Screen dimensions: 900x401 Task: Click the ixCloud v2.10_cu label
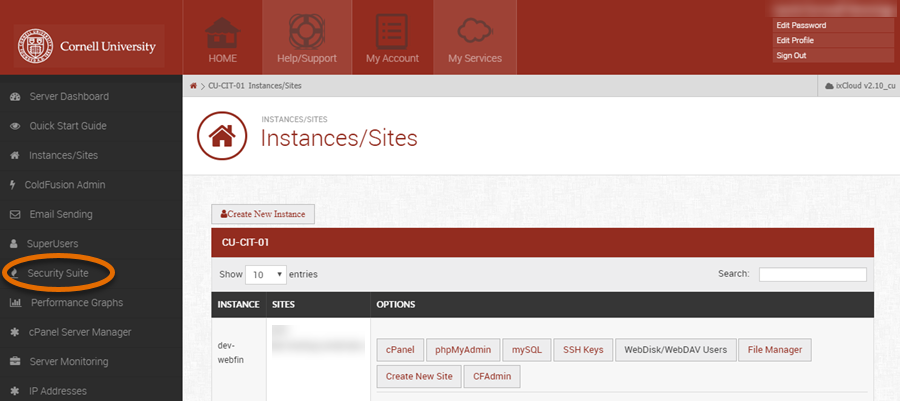pos(866,86)
